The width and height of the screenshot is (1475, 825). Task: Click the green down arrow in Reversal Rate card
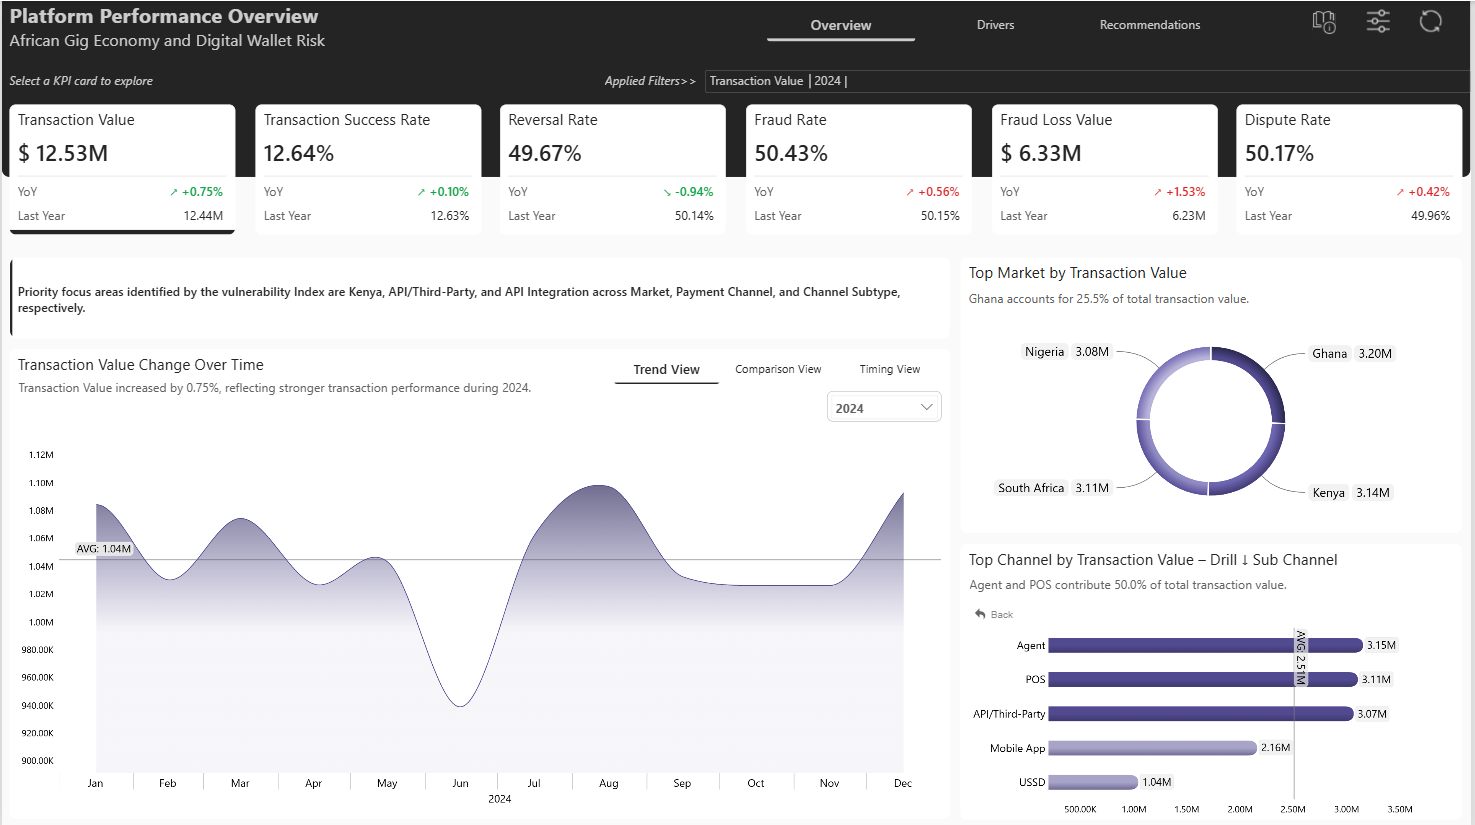tap(667, 192)
